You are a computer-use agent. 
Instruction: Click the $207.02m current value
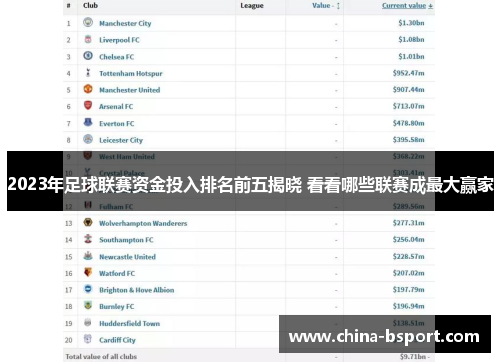click(408, 273)
